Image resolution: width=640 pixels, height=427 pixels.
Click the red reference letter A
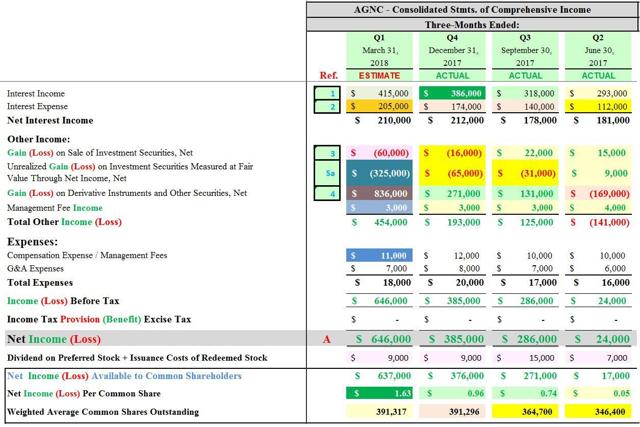(x=327, y=339)
